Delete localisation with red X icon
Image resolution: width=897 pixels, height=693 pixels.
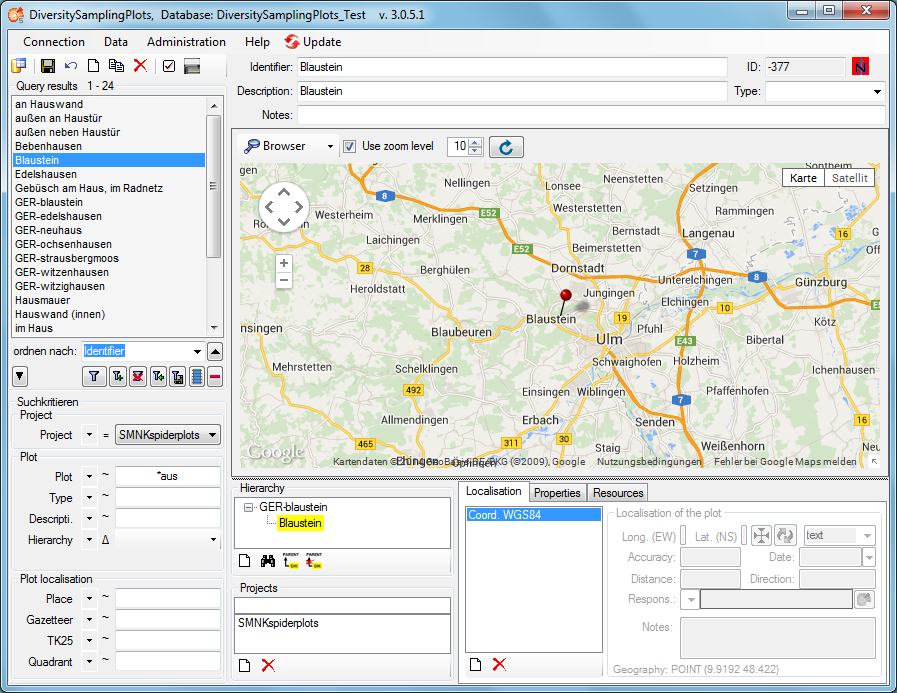click(x=499, y=664)
